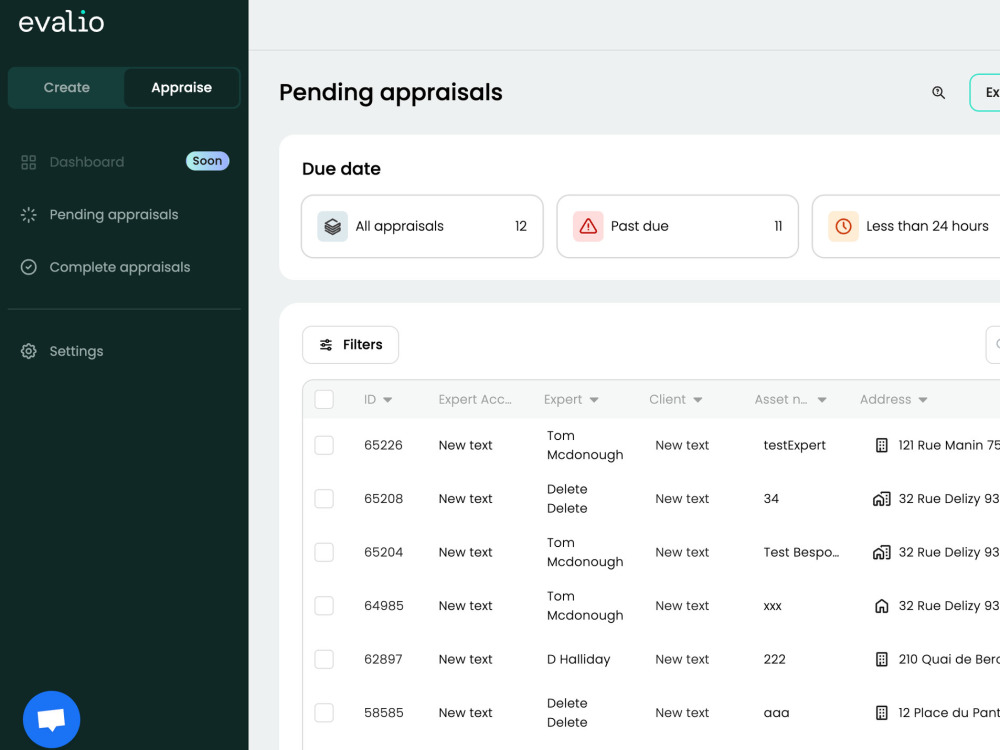Click building icon for 12 Place du Pant
This screenshot has width=1000, height=750.
point(881,713)
